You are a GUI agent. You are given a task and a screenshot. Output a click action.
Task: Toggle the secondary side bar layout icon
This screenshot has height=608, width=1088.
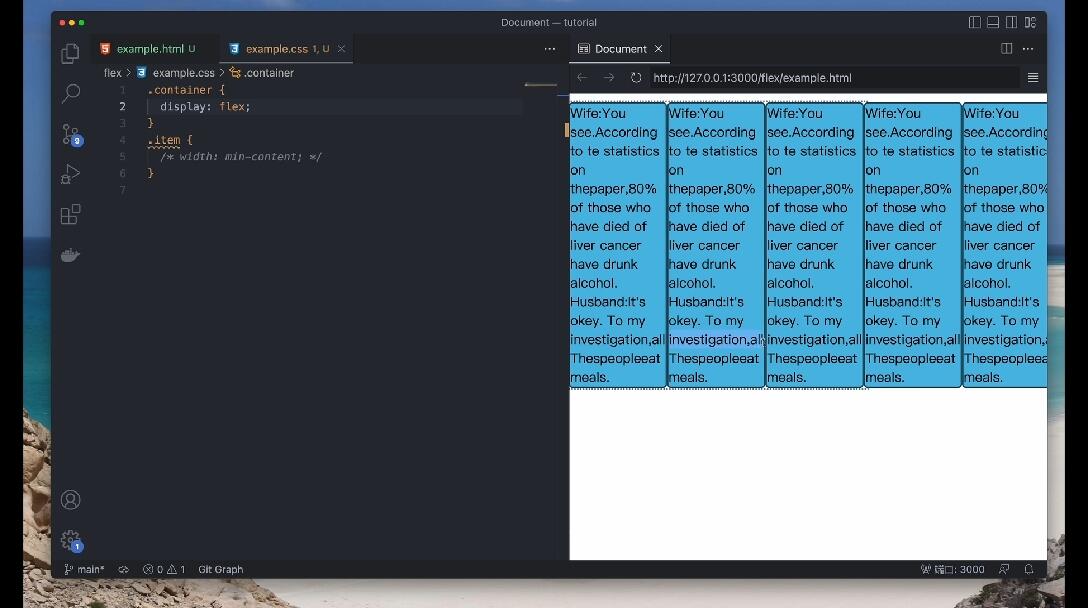tap(1012, 22)
